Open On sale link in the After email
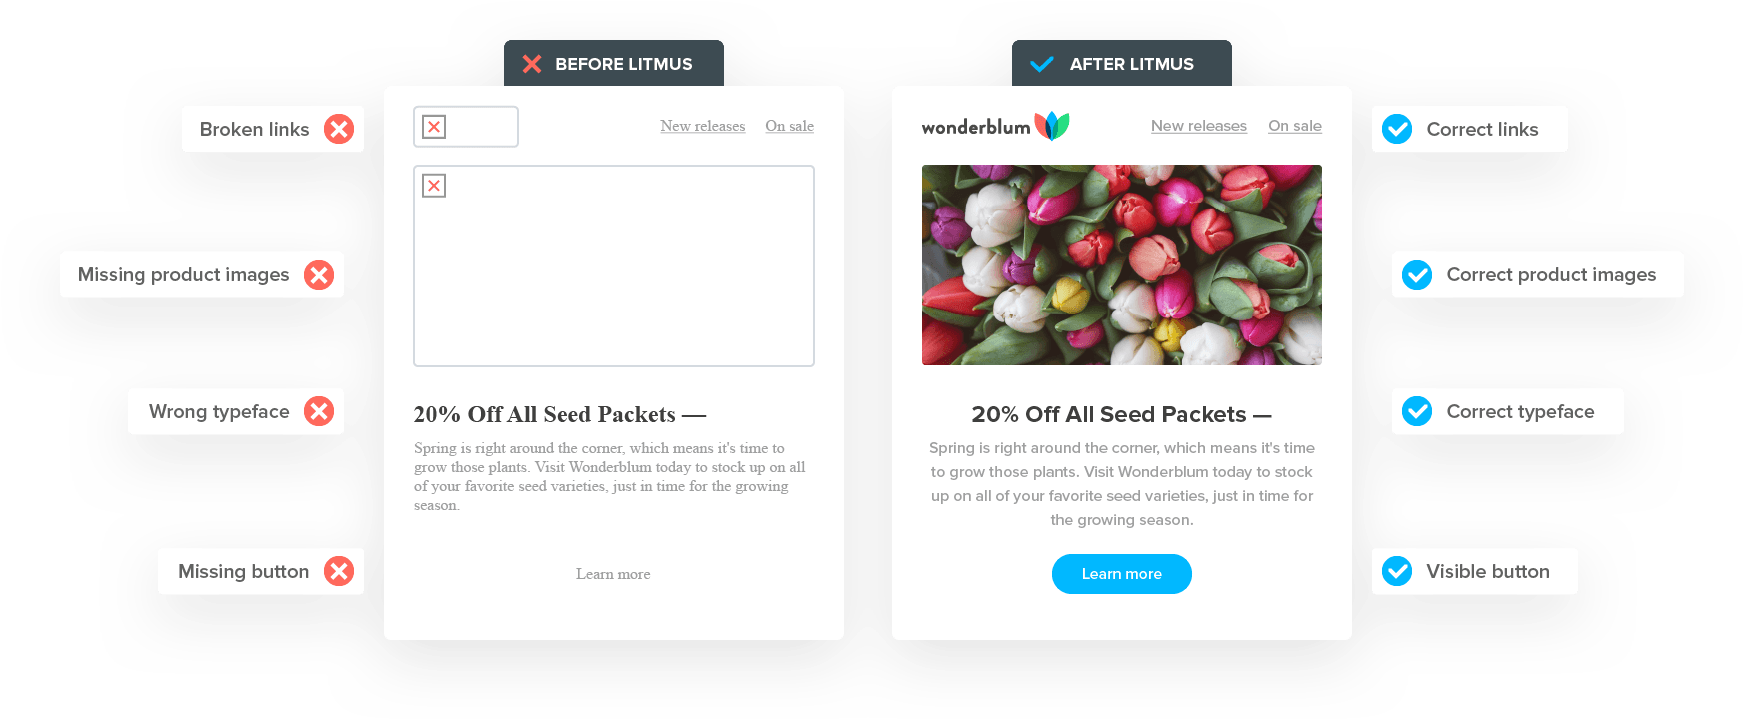This screenshot has width=1744, height=720. point(1295,126)
